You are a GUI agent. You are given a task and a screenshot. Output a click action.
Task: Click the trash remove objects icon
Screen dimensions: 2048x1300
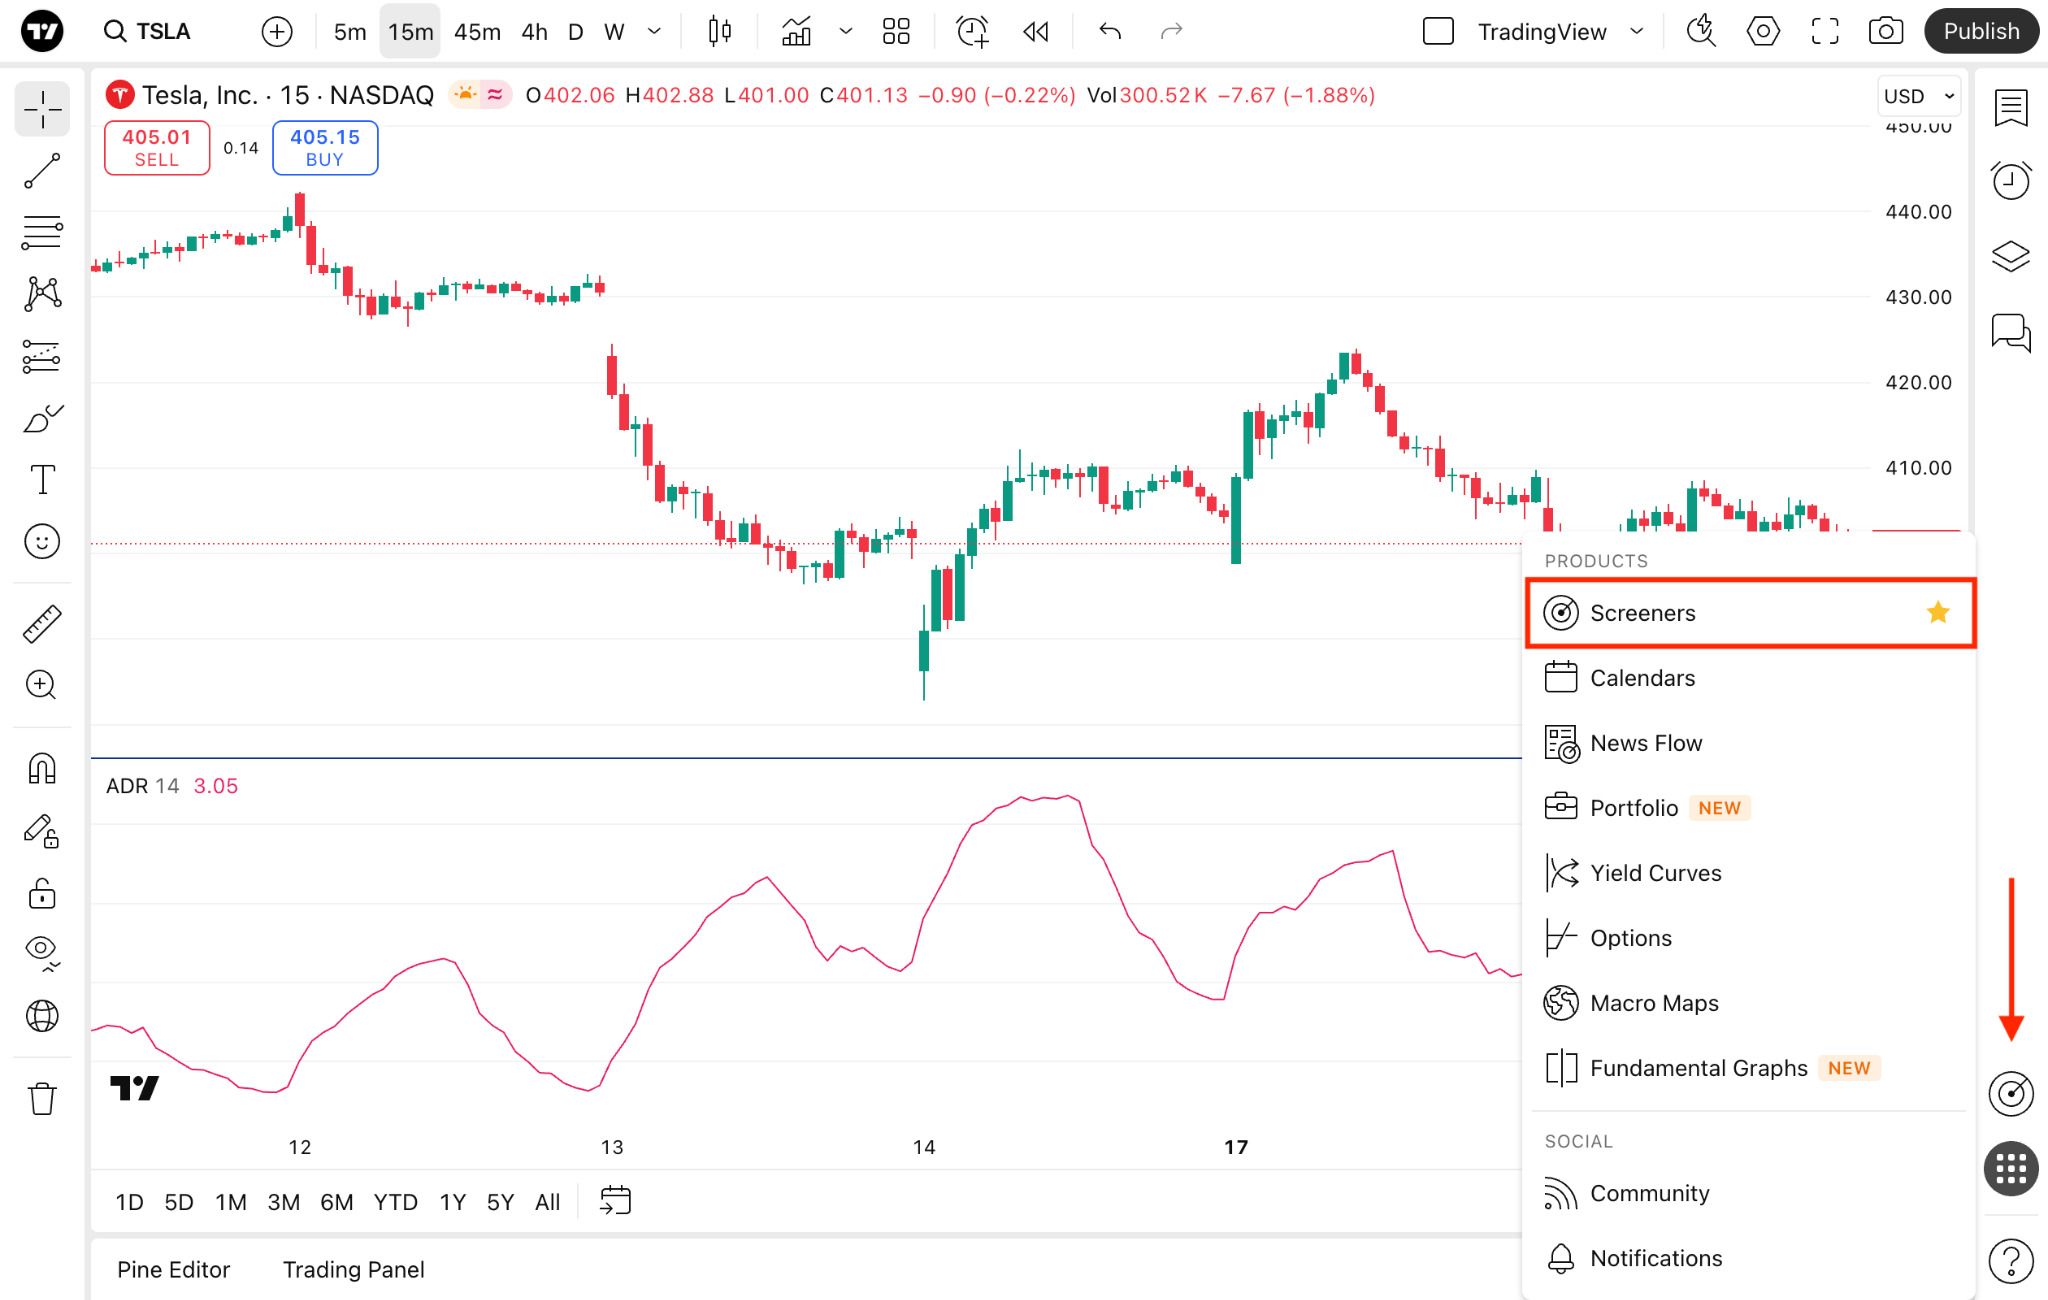42,1098
